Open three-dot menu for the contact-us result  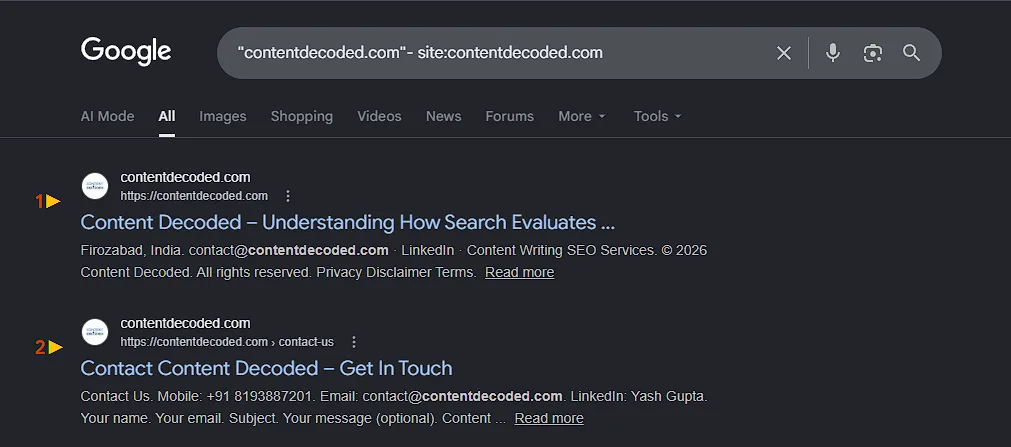click(353, 342)
